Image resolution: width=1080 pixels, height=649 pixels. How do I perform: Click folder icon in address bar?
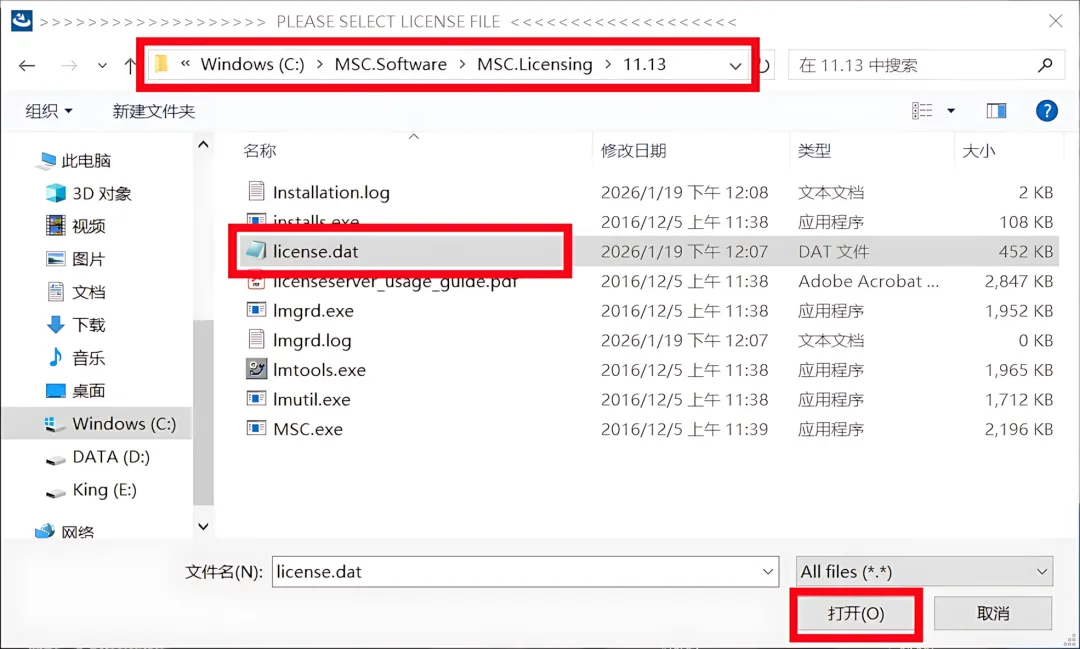tap(161, 65)
